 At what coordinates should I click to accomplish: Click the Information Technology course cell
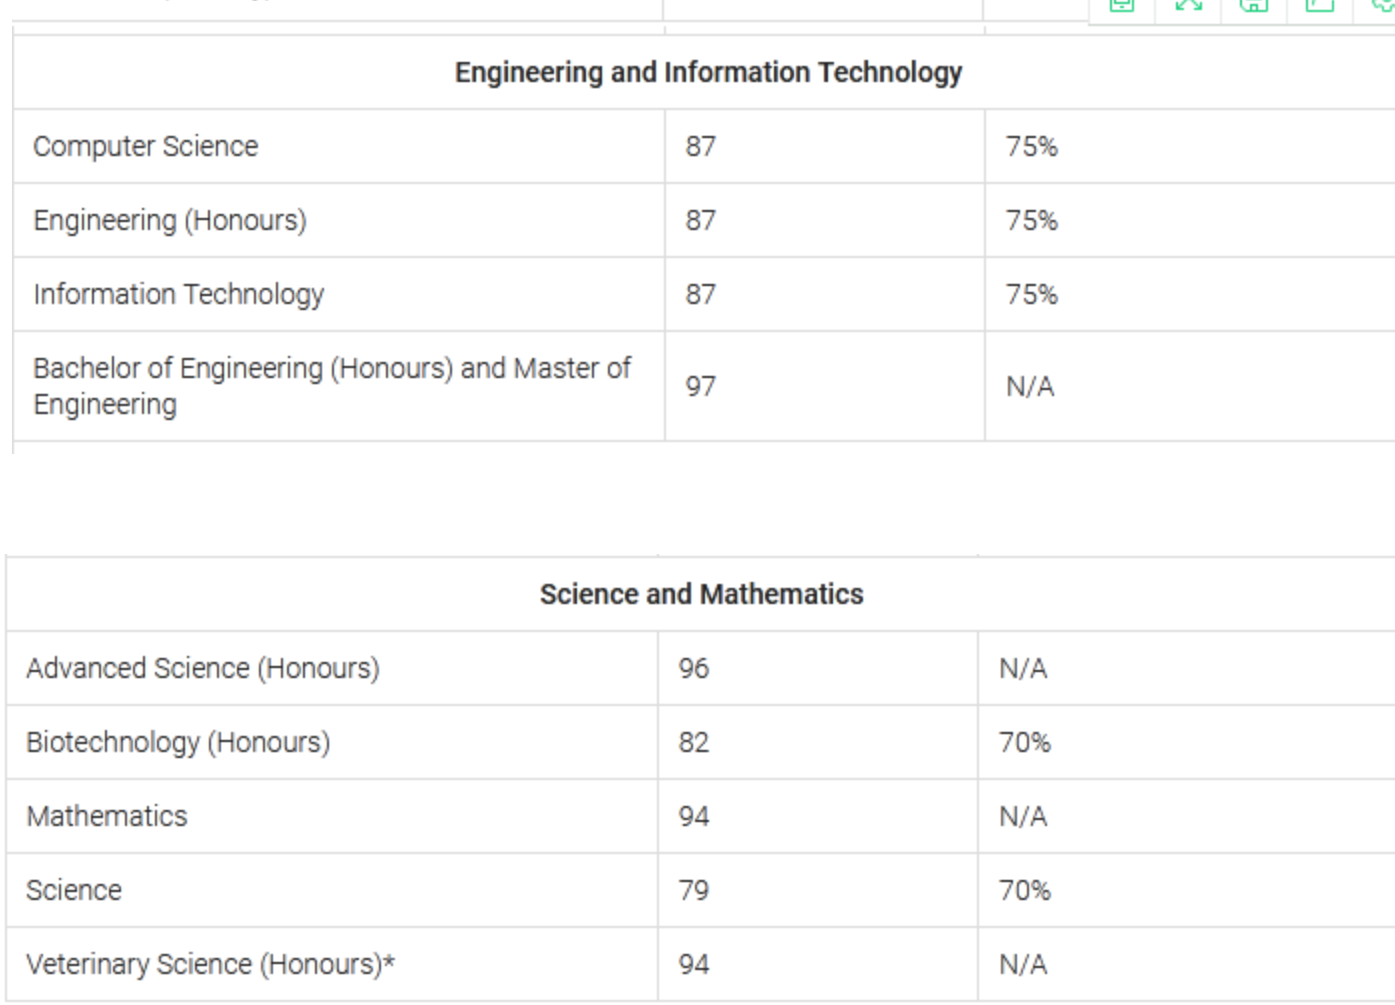(179, 295)
